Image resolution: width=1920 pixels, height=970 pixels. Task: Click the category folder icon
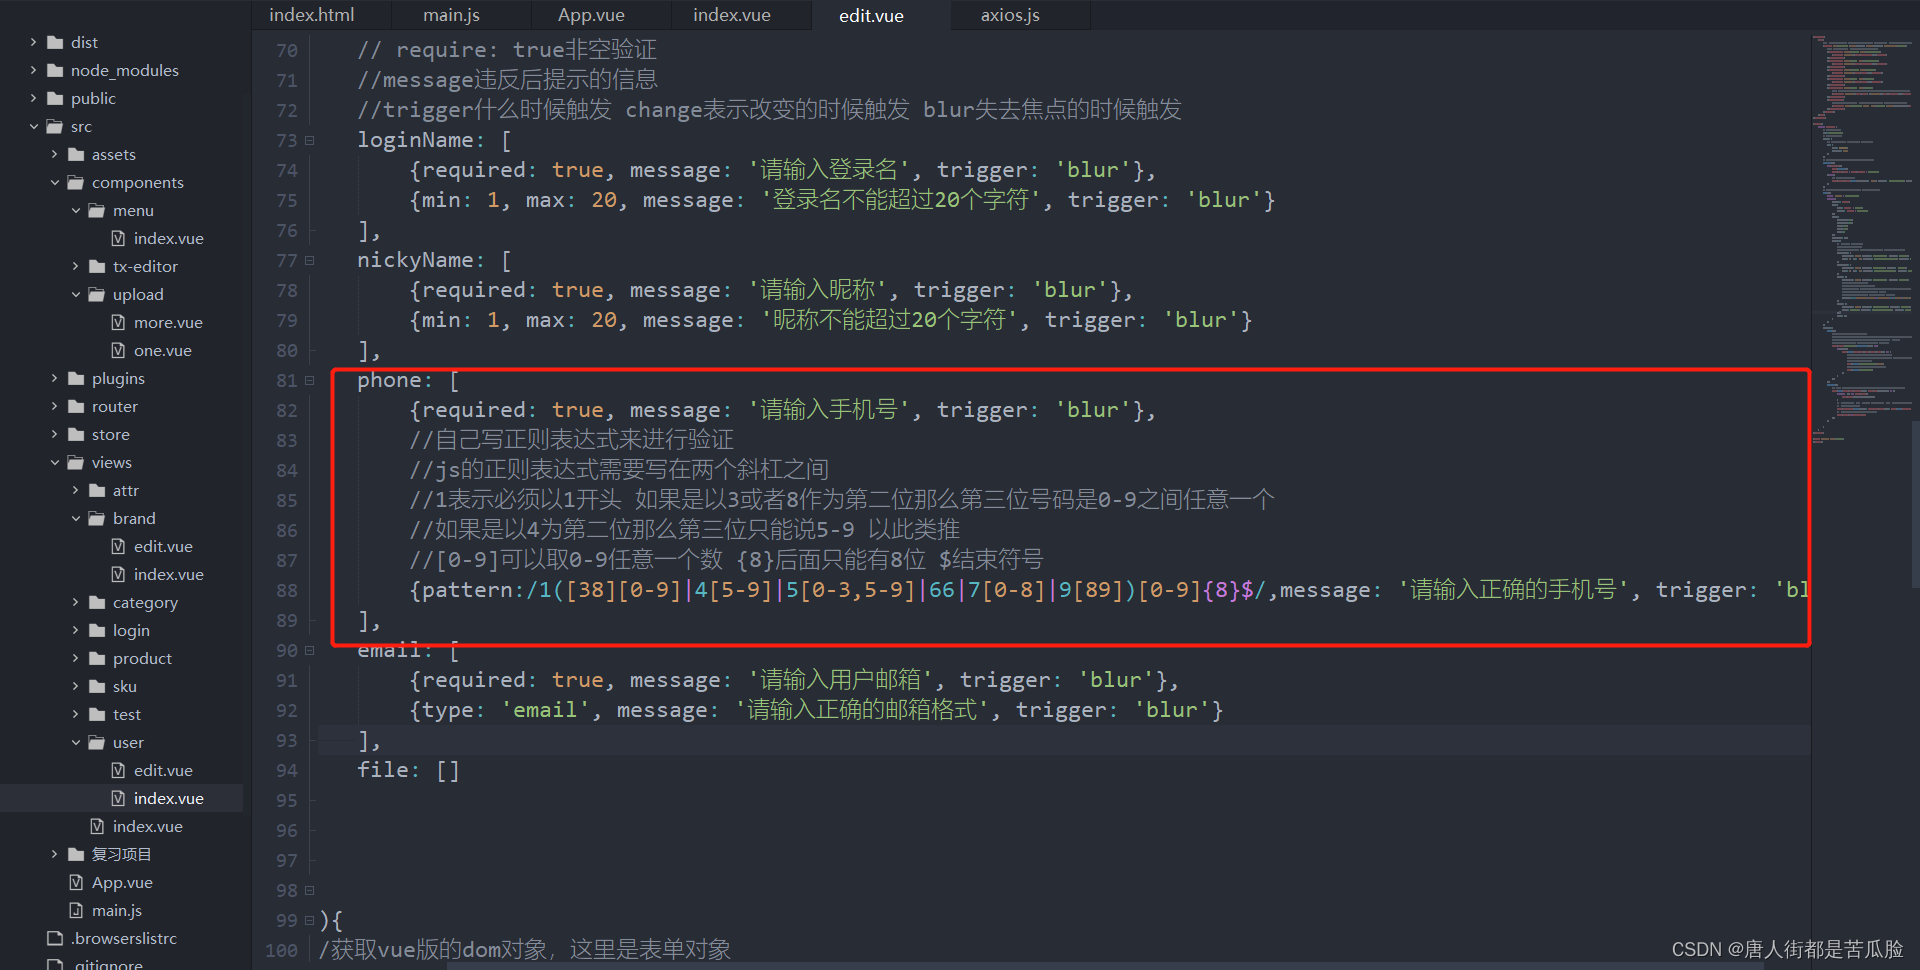97,602
